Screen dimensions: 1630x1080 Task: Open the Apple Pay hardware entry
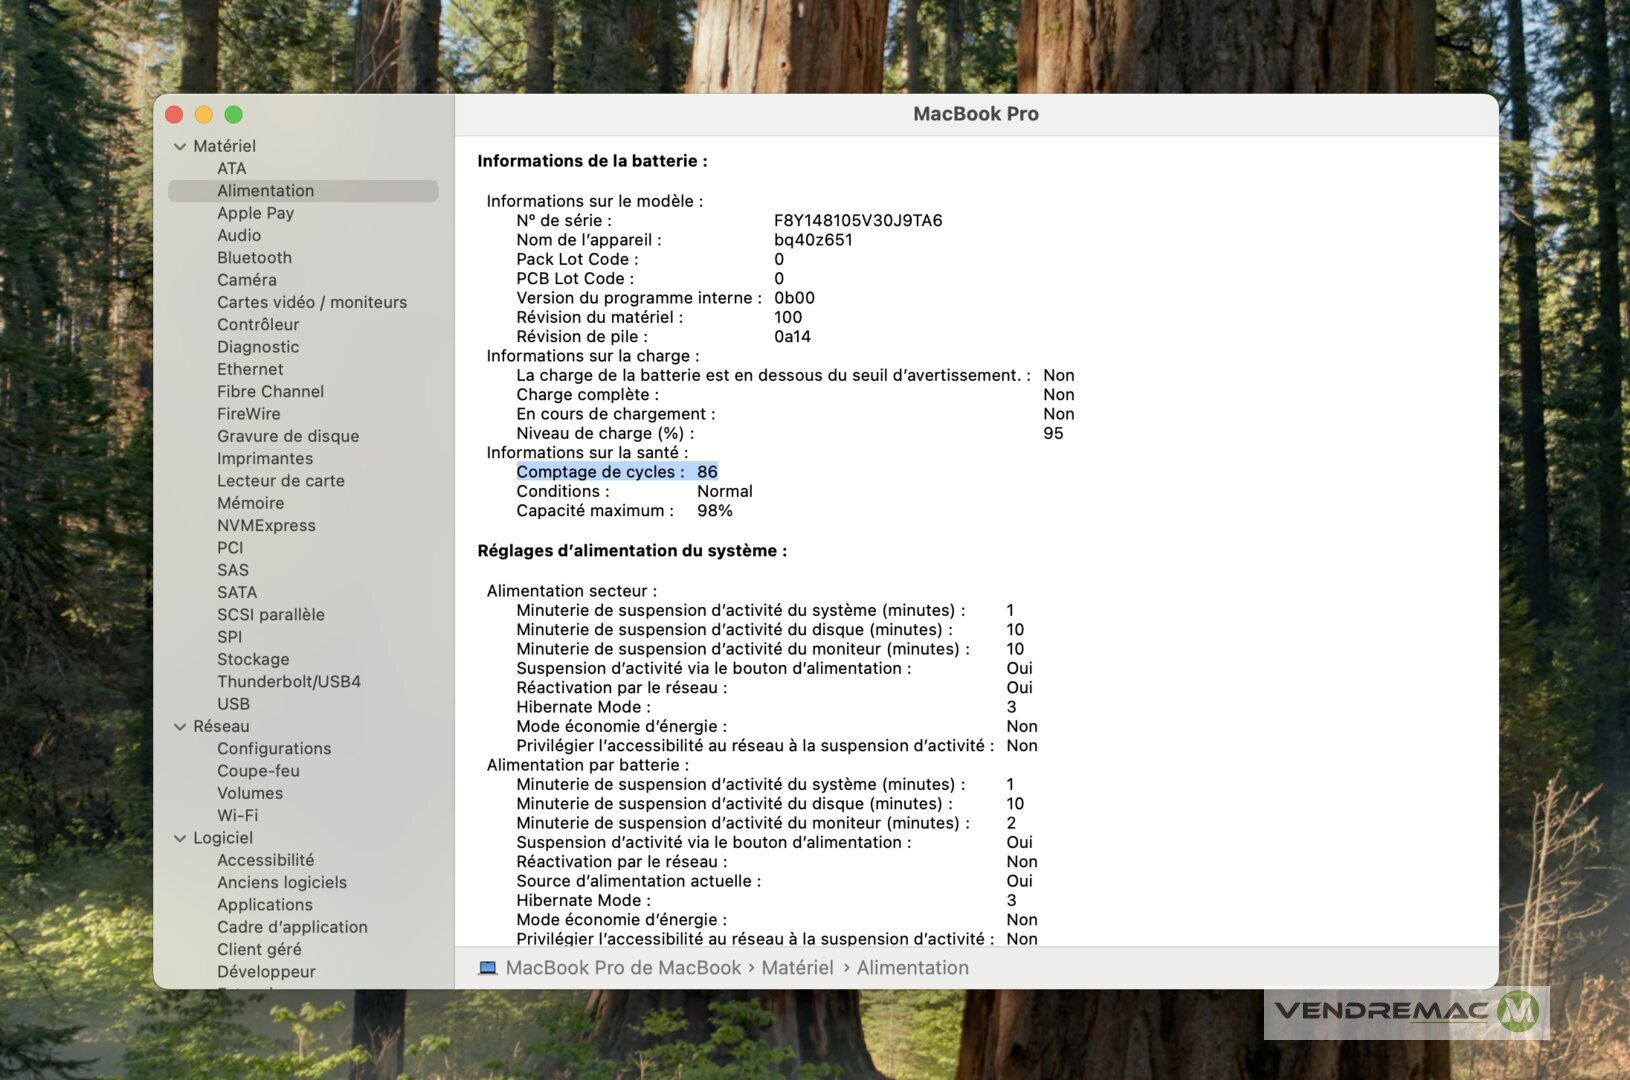click(x=255, y=213)
